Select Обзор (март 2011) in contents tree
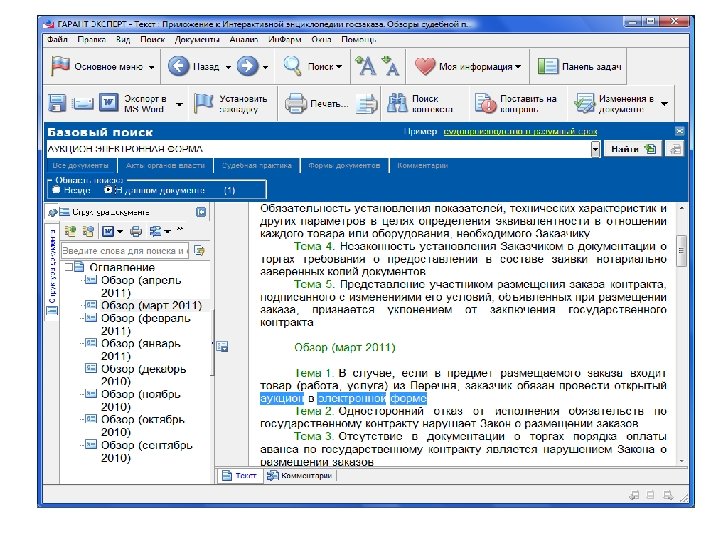This screenshot has width=720, height=540. (151, 305)
